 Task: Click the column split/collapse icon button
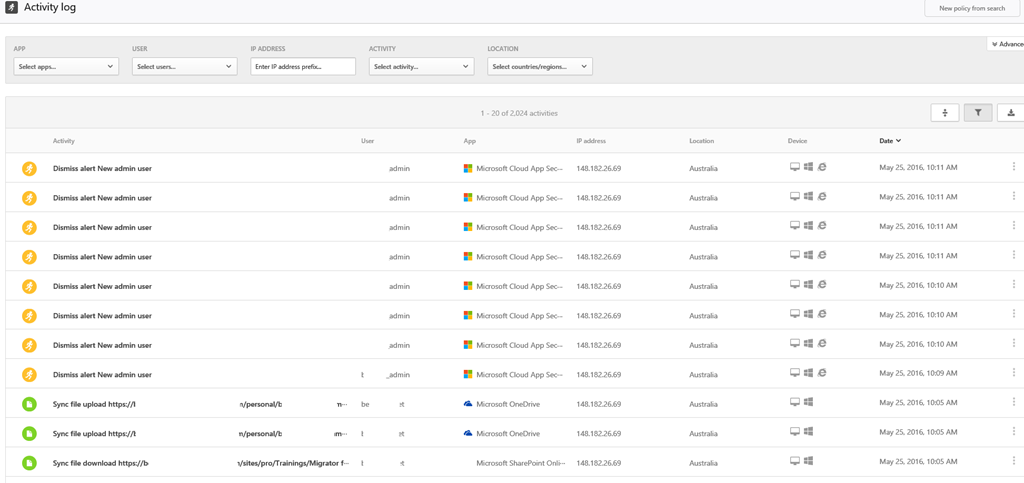pyautogui.click(x=944, y=113)
